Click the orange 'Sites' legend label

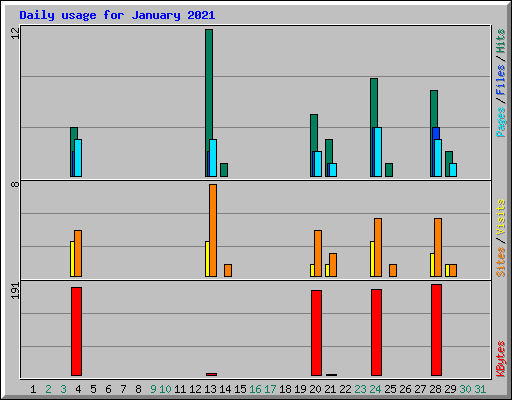point(500,262)
